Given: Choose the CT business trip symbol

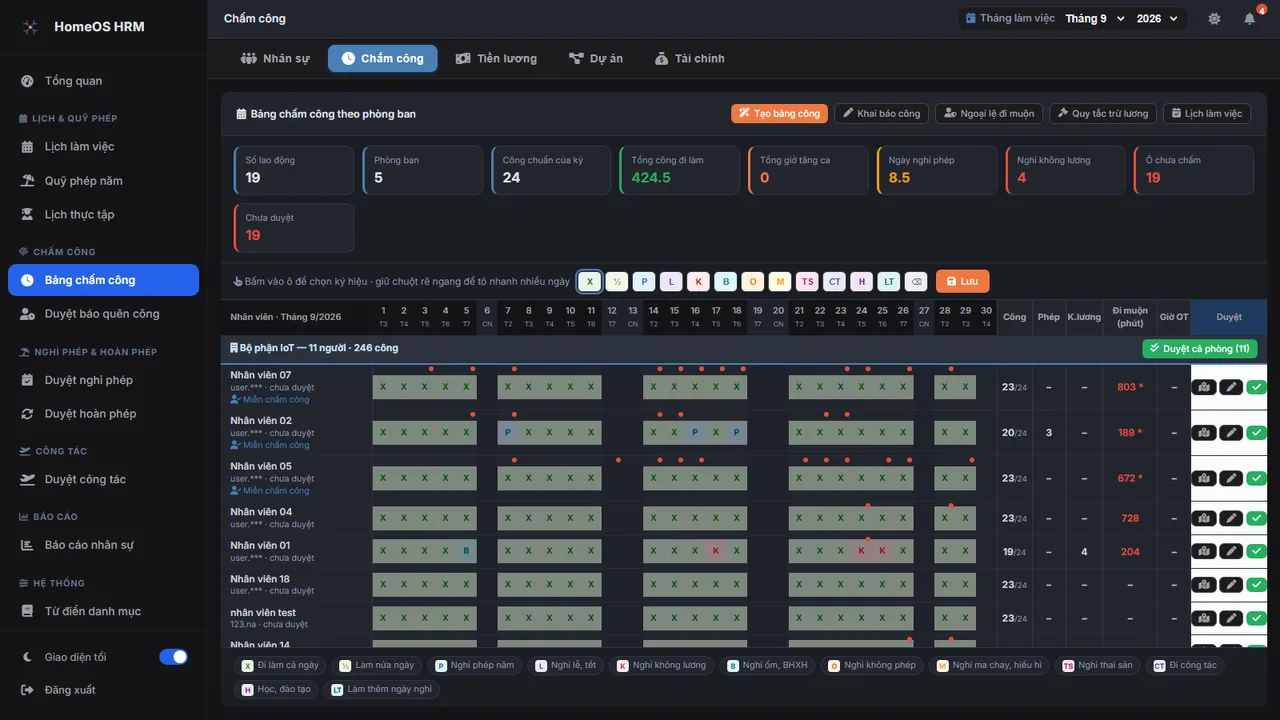Looking at the screenshot, I should pyautogui.click(x=834, y=282).
